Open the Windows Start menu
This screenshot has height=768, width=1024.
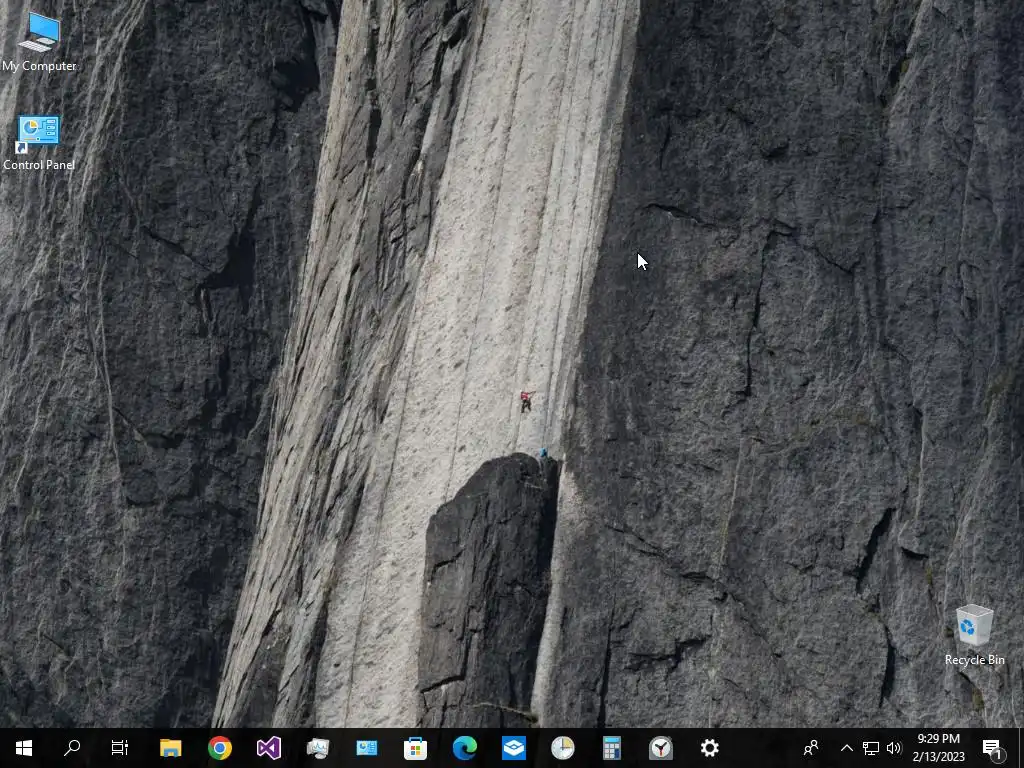(24, 748)
